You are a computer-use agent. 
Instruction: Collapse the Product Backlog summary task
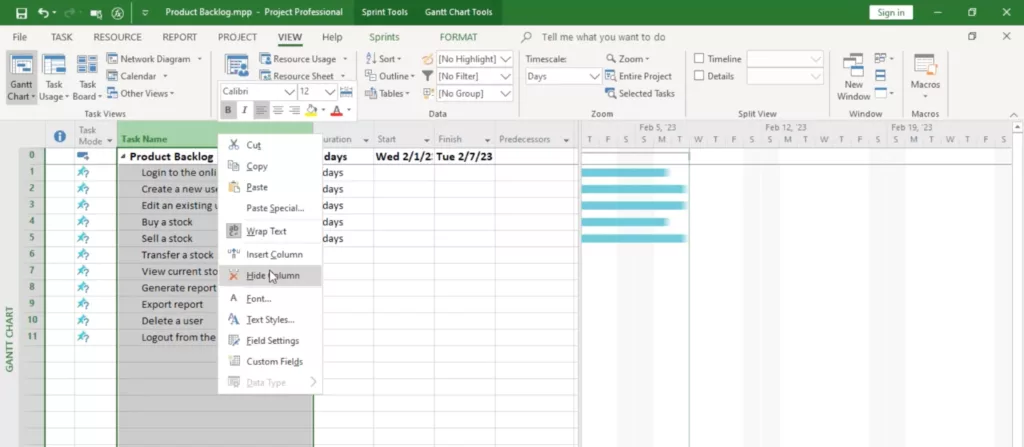point(123,157)
